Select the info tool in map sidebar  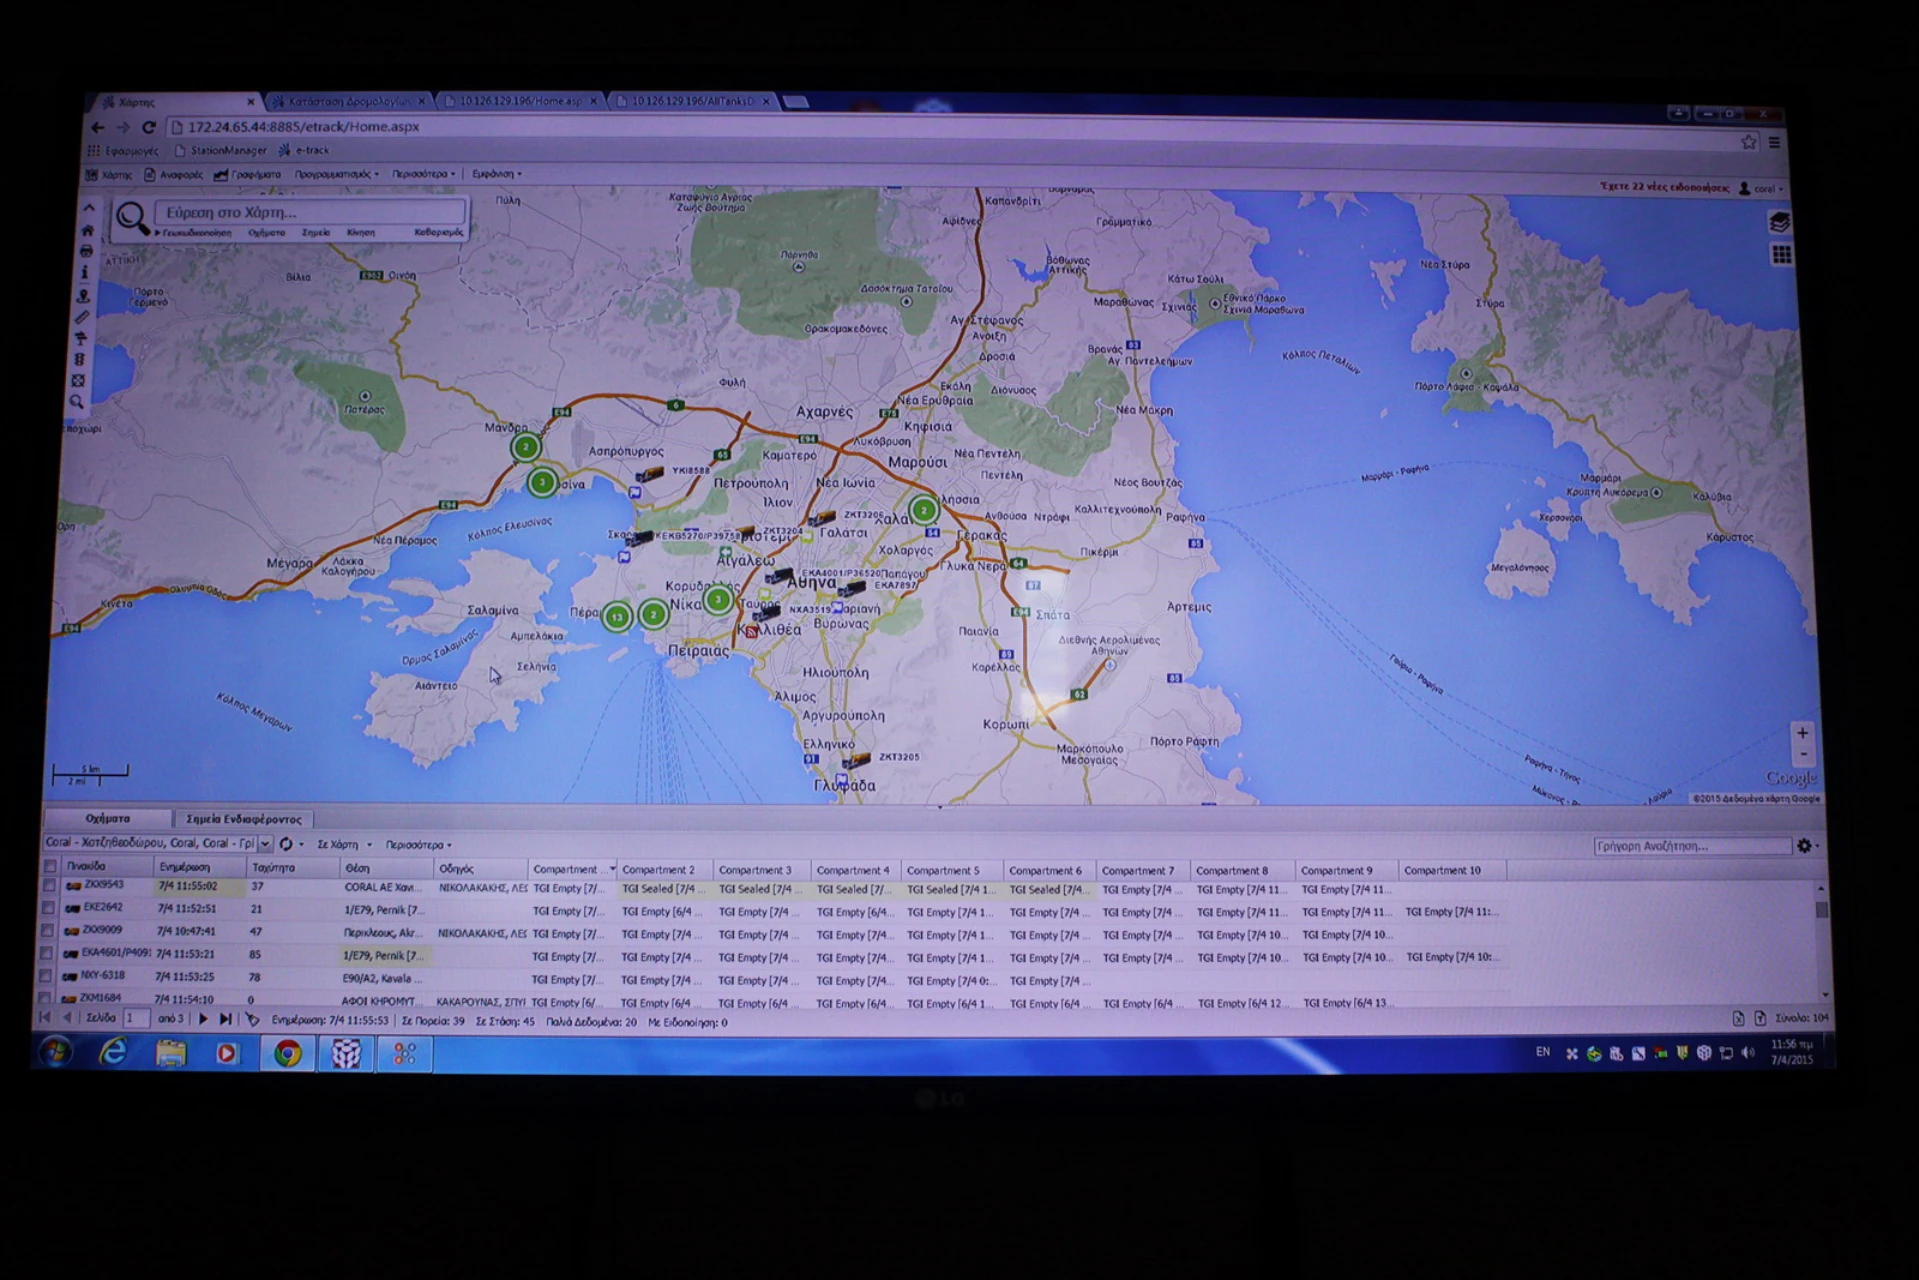click(85, 272)
